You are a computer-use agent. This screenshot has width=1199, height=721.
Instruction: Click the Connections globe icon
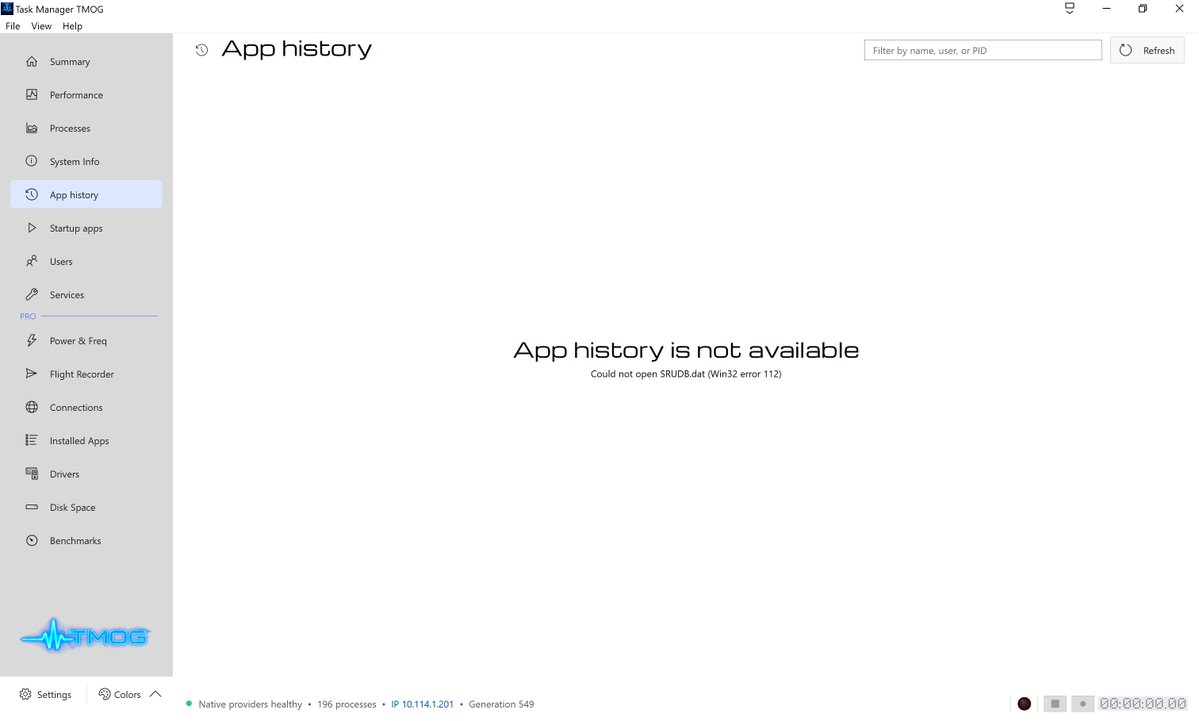[x=31, y=408]
